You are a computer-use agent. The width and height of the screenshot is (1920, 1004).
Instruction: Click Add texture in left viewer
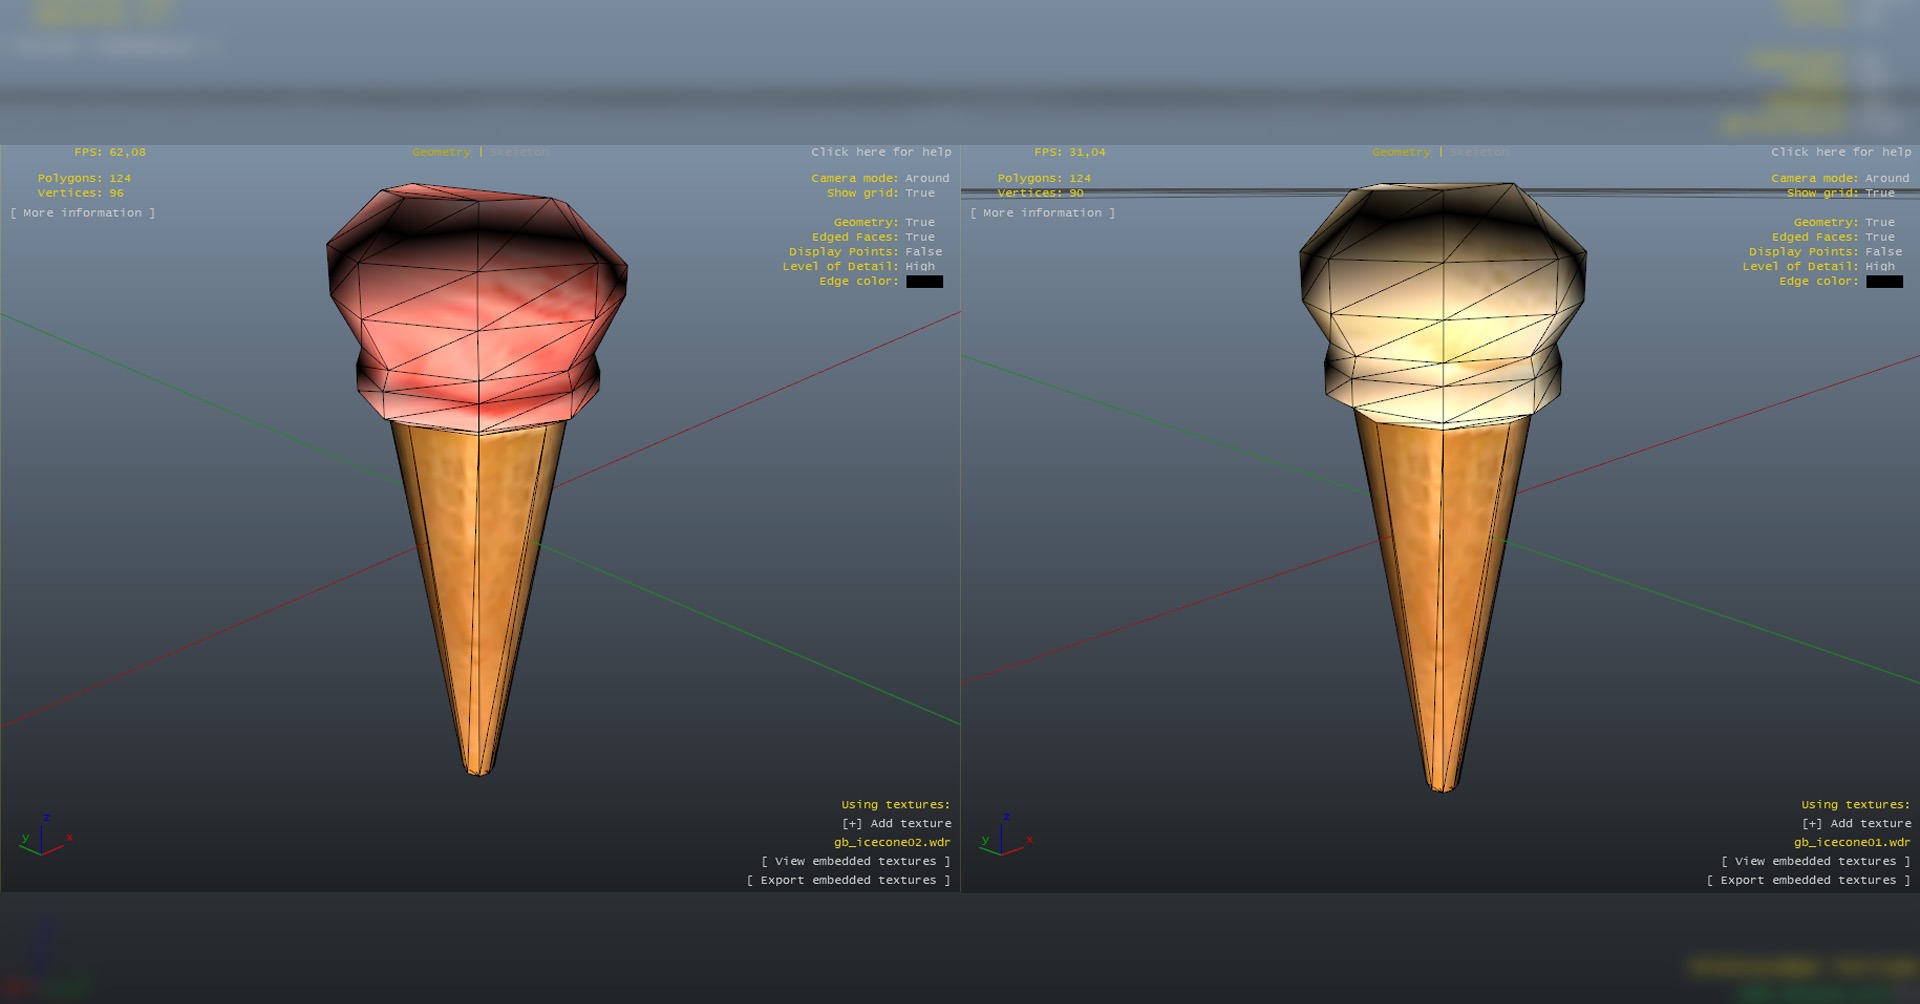tap(896, 823)
